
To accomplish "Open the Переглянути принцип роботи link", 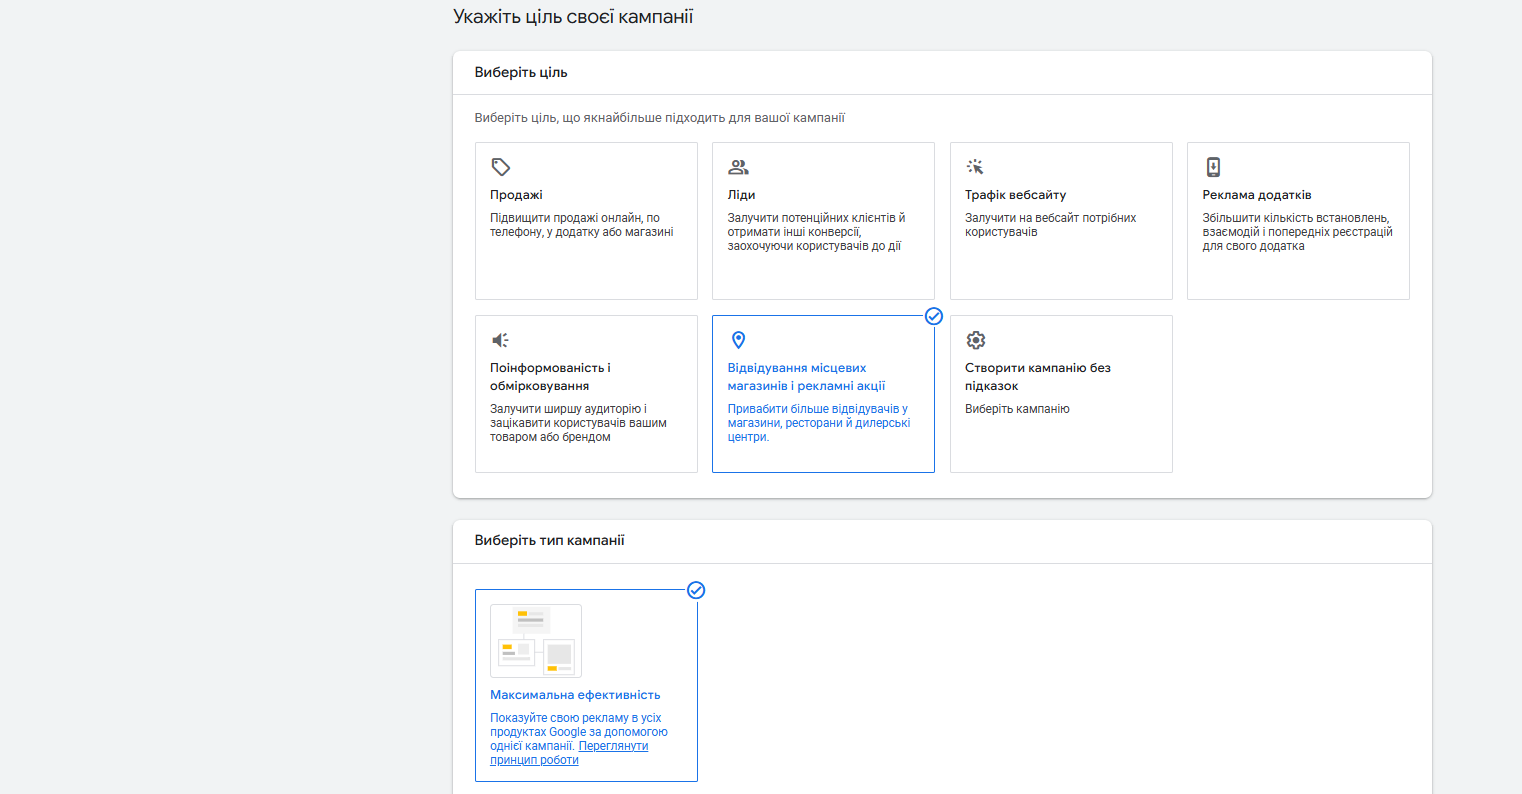I will point(568,753).
